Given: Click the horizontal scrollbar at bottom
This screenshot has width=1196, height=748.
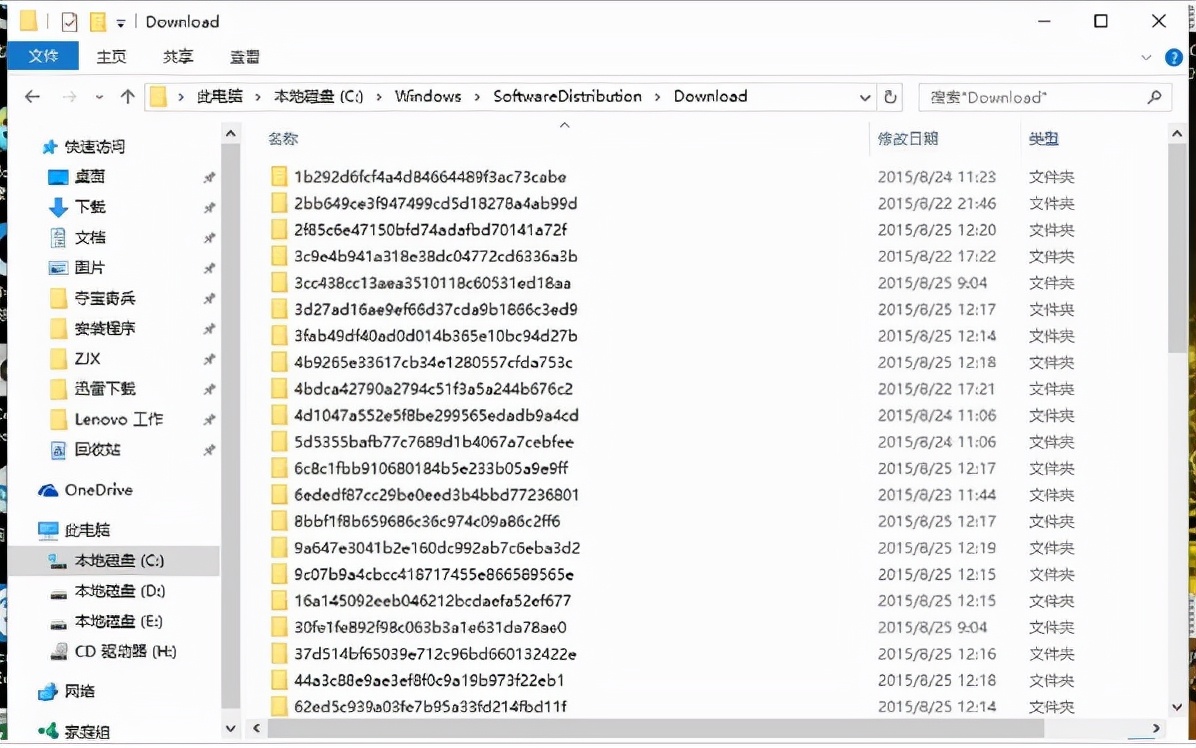Looking at the screenshot, I should (x=650, y=729).
